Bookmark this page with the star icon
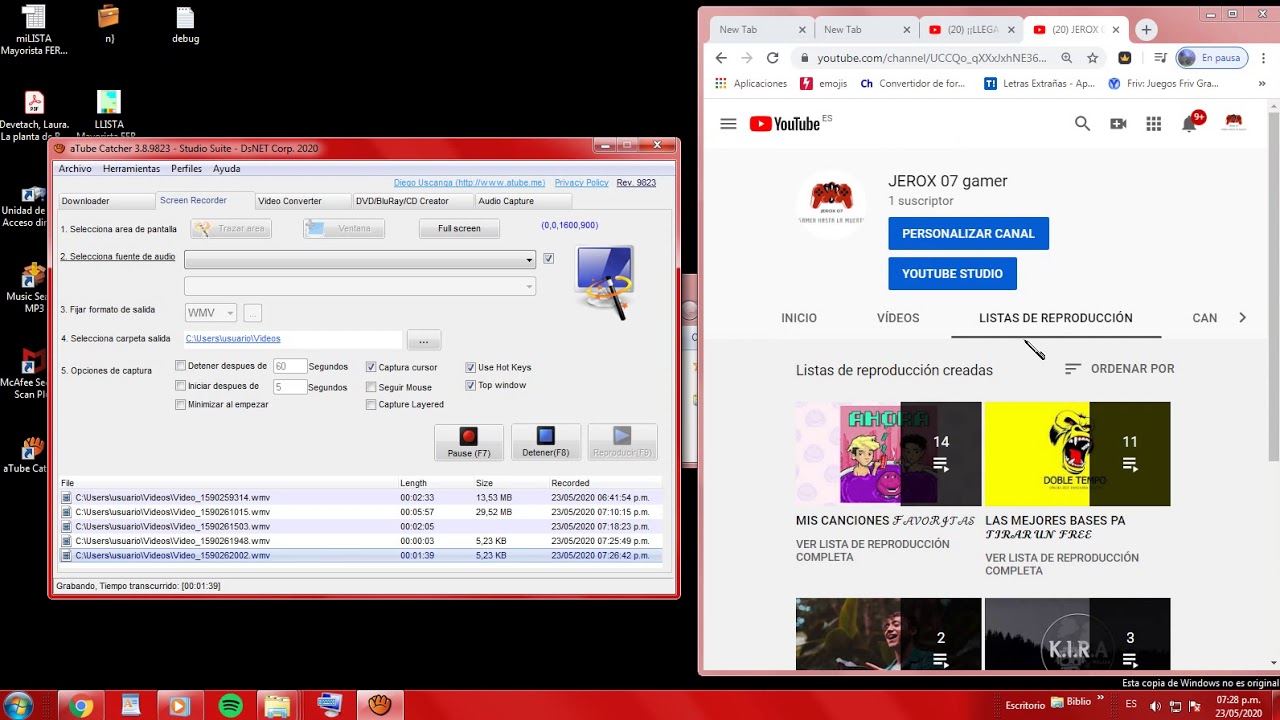The height and width of the screenshot is (720, 1280). tap(1092, 58)
